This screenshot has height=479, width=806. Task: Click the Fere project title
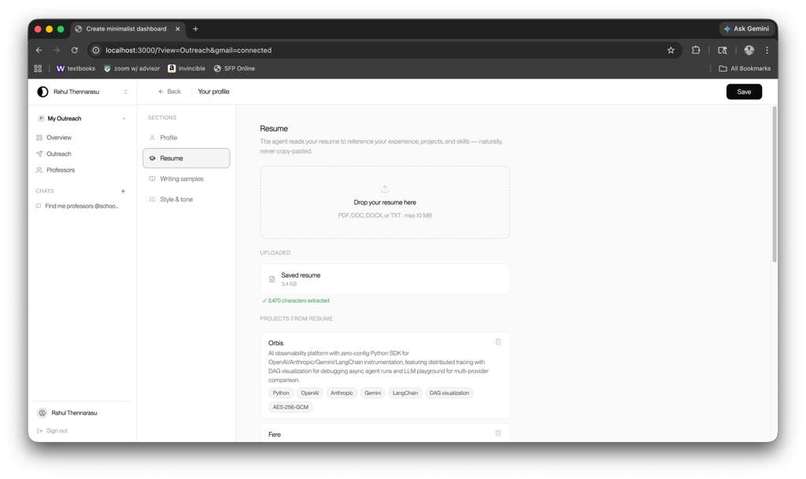(x=274, y=434)
